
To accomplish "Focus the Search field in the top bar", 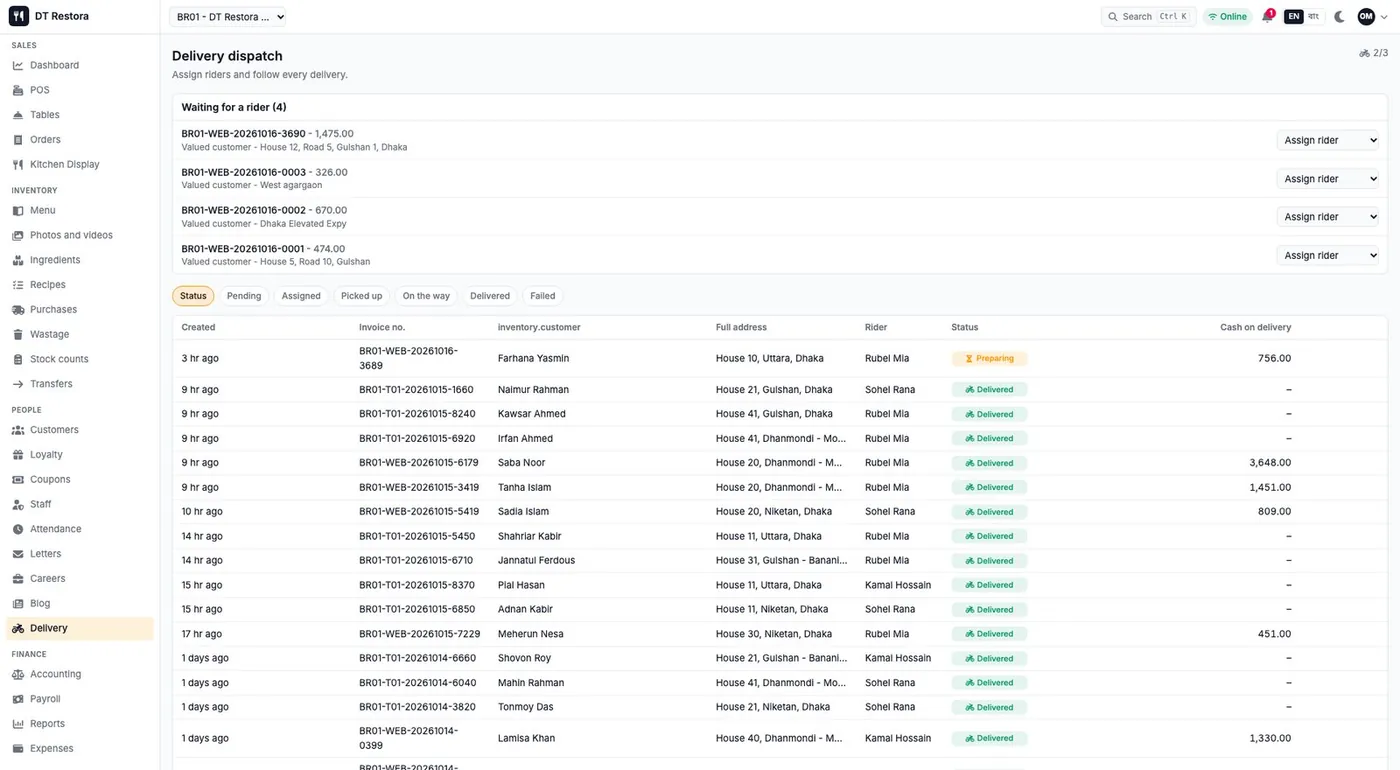I will (x=1149, y=17).
